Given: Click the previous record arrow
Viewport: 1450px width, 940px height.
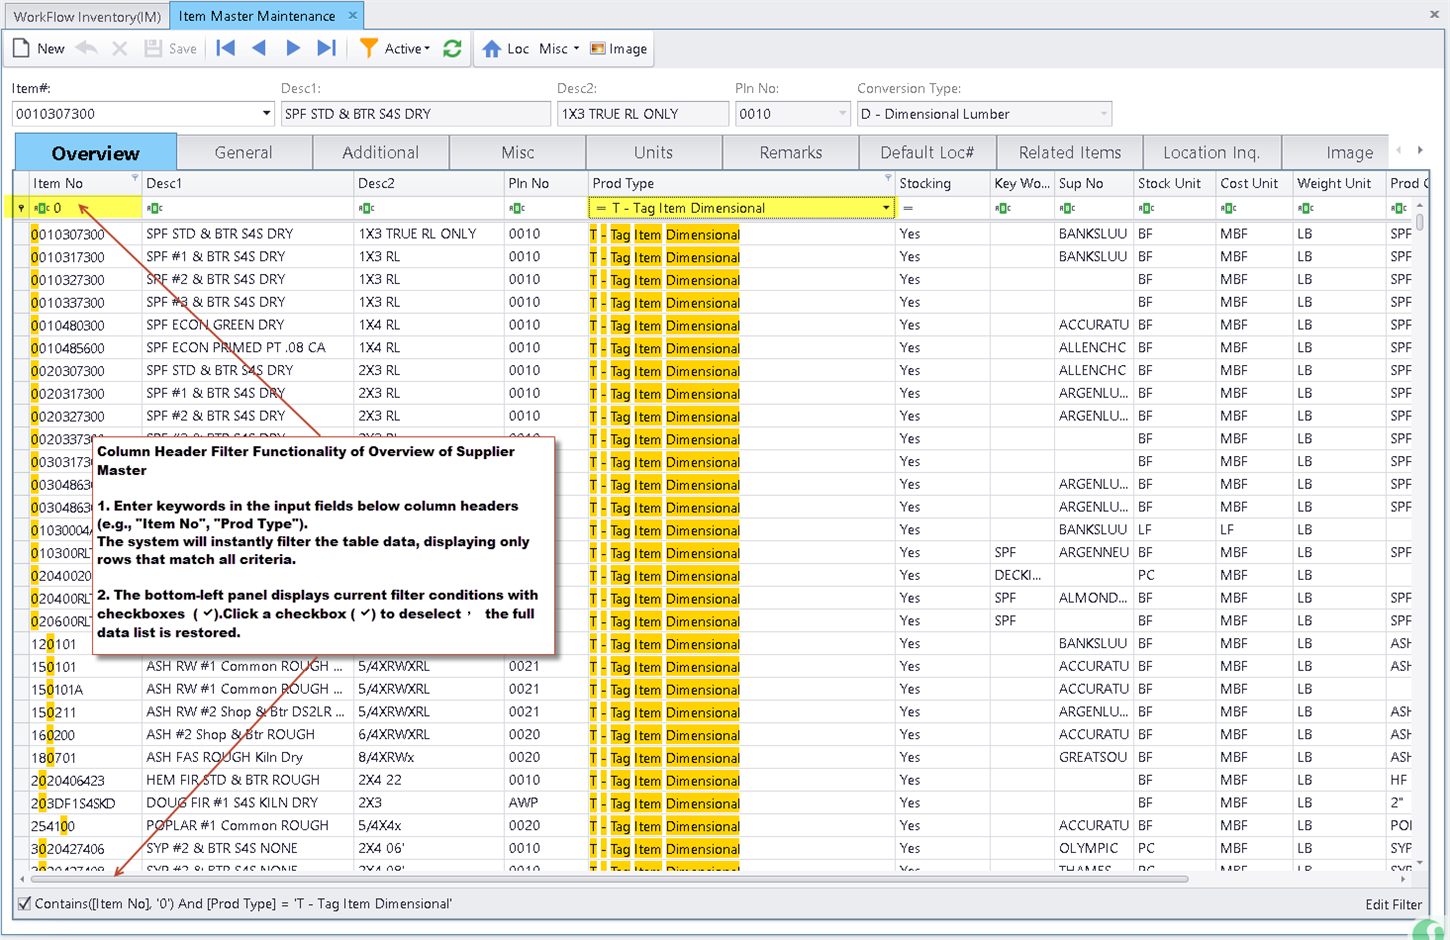Looking at the screenshot, I should 259,48.
